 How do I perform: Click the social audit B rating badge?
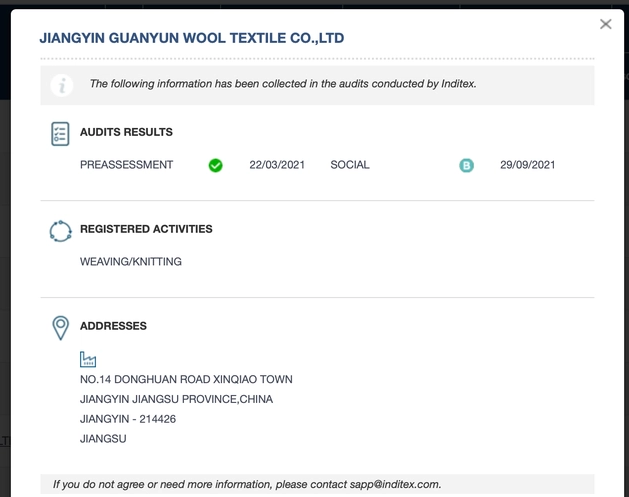click(x=466, y=165)
